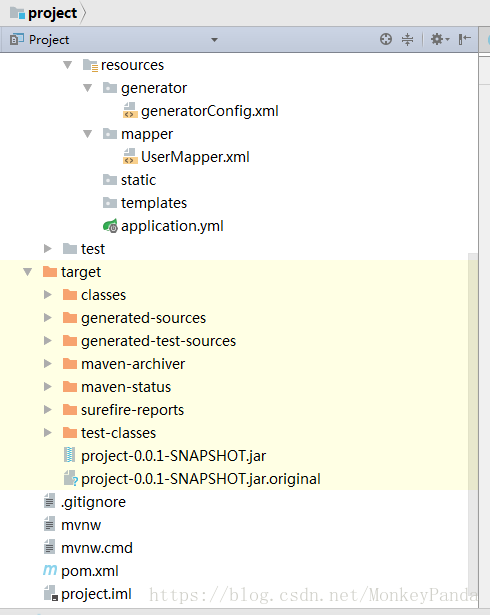Expand the maven-archiver folder
490x615 pixels.
[47, 364]
